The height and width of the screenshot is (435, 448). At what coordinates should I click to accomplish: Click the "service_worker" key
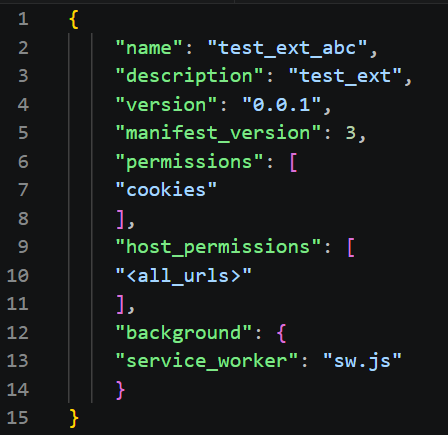pyautogui.click(x=207, y=361)
